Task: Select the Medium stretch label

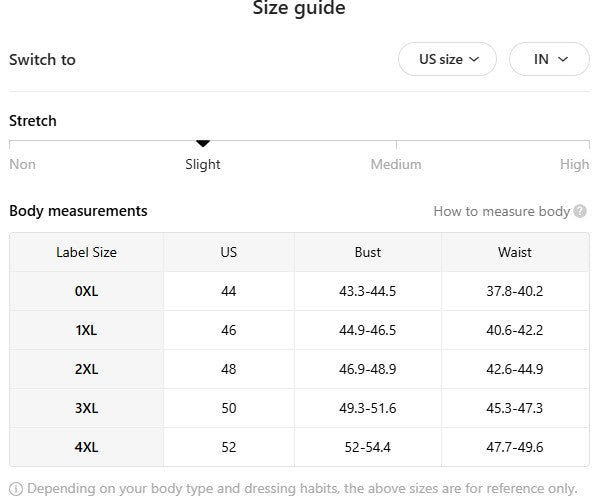Action: pos(396,164)
